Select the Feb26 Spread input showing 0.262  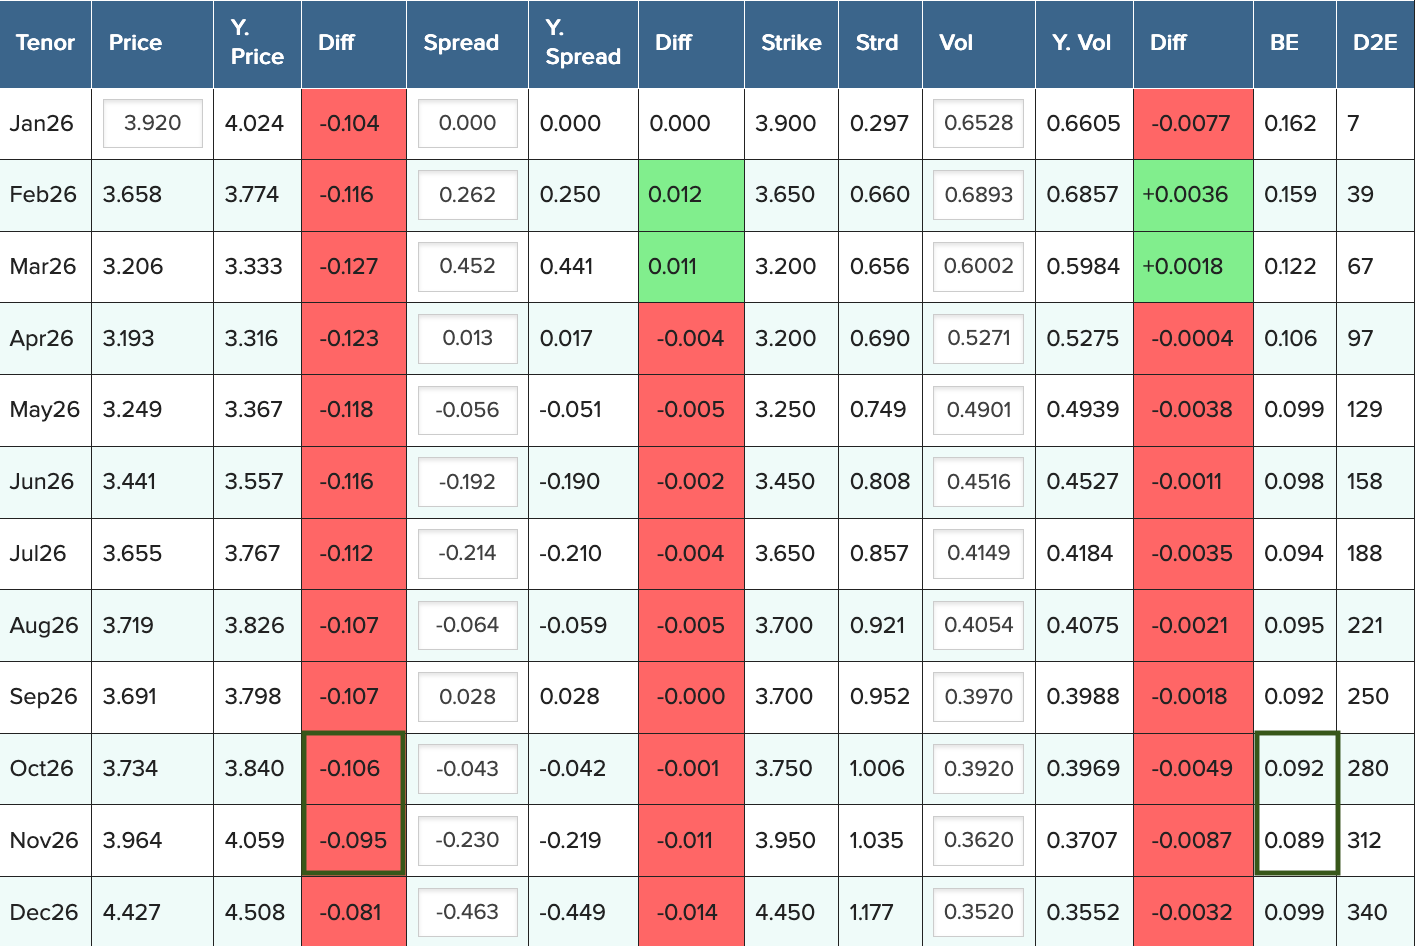tap(467, 195)
